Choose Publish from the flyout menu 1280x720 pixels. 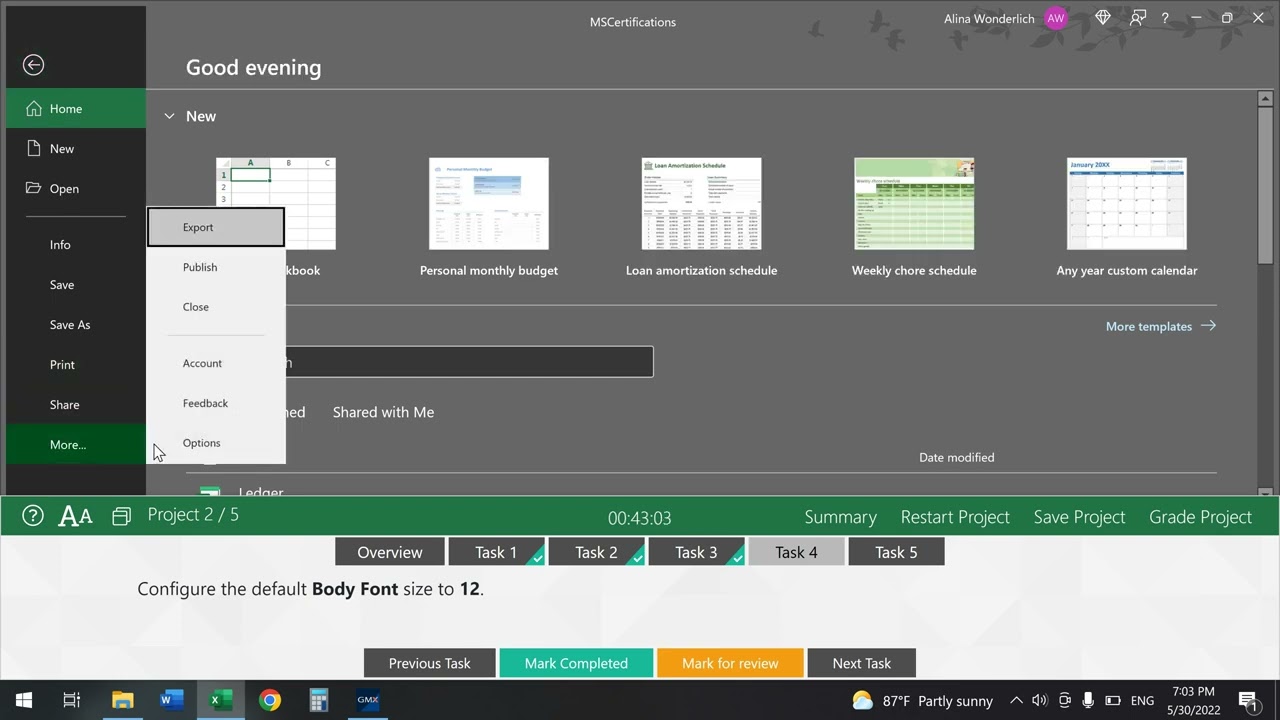click(216, 267)
